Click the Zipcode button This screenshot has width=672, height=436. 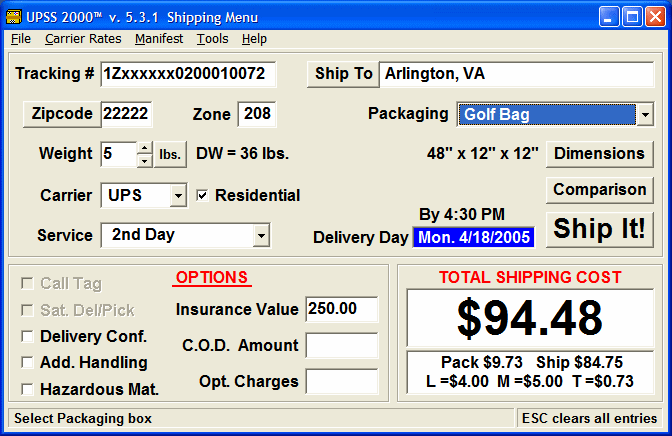[x=62, y=114]
